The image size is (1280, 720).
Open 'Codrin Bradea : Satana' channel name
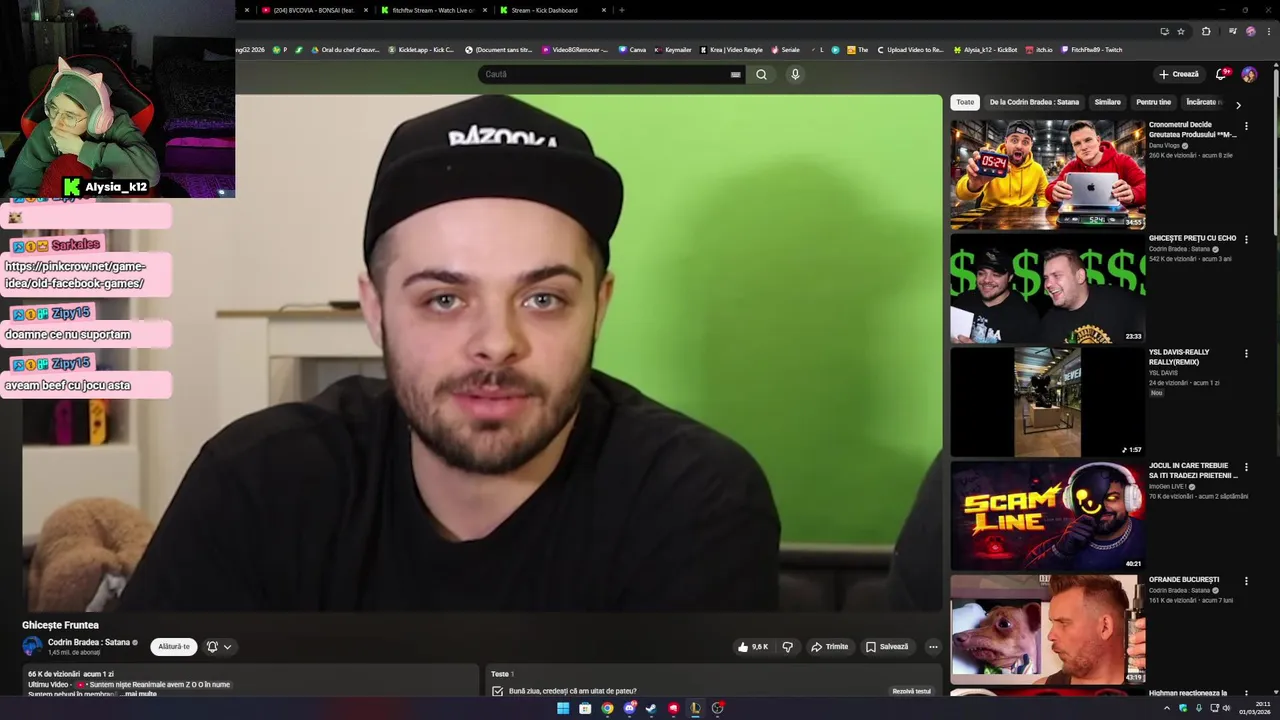(x=89, y=642)
